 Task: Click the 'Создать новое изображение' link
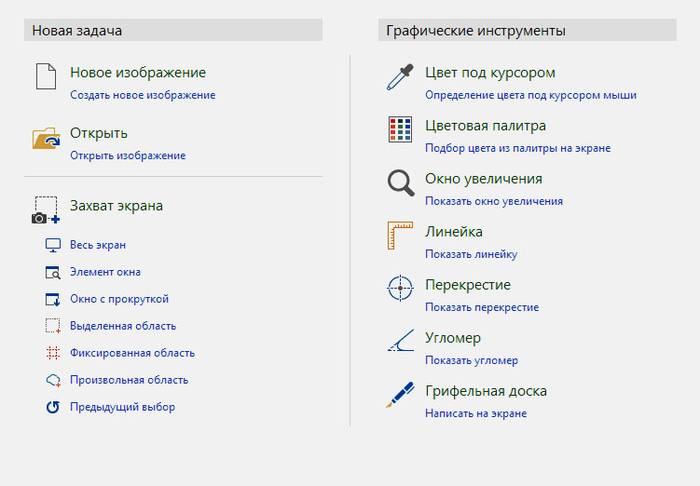click(x=142, y=95)
